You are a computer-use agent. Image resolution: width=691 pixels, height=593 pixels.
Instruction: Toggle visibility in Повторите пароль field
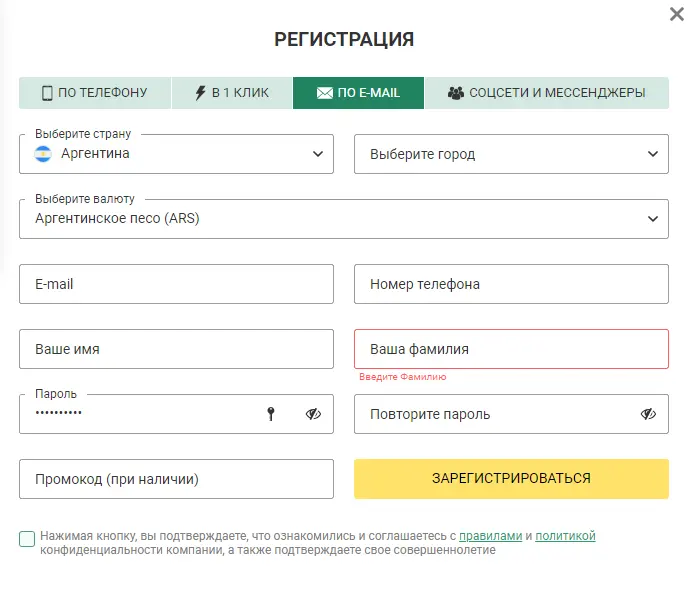coord(648,414)
